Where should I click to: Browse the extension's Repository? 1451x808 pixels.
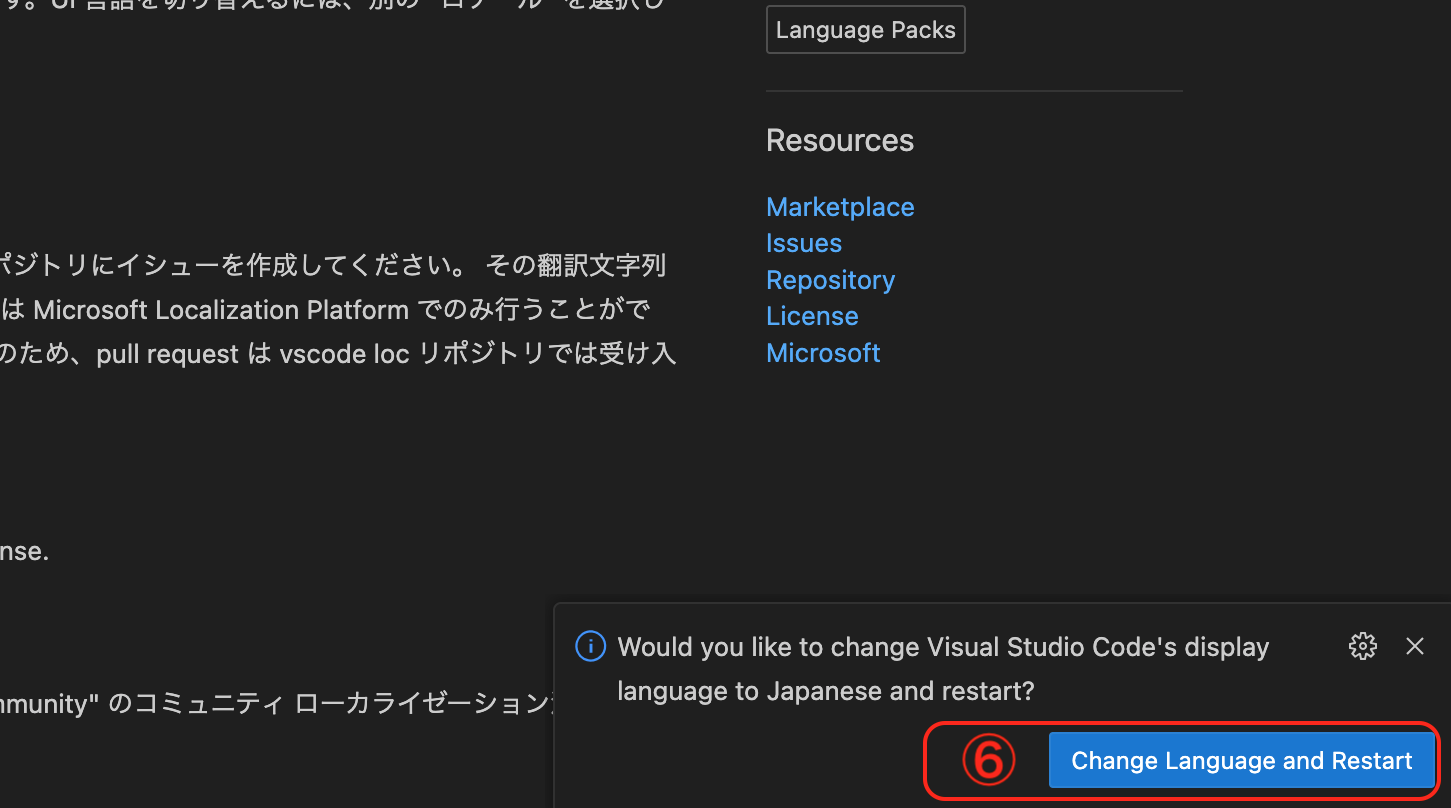tap(830, 280)
